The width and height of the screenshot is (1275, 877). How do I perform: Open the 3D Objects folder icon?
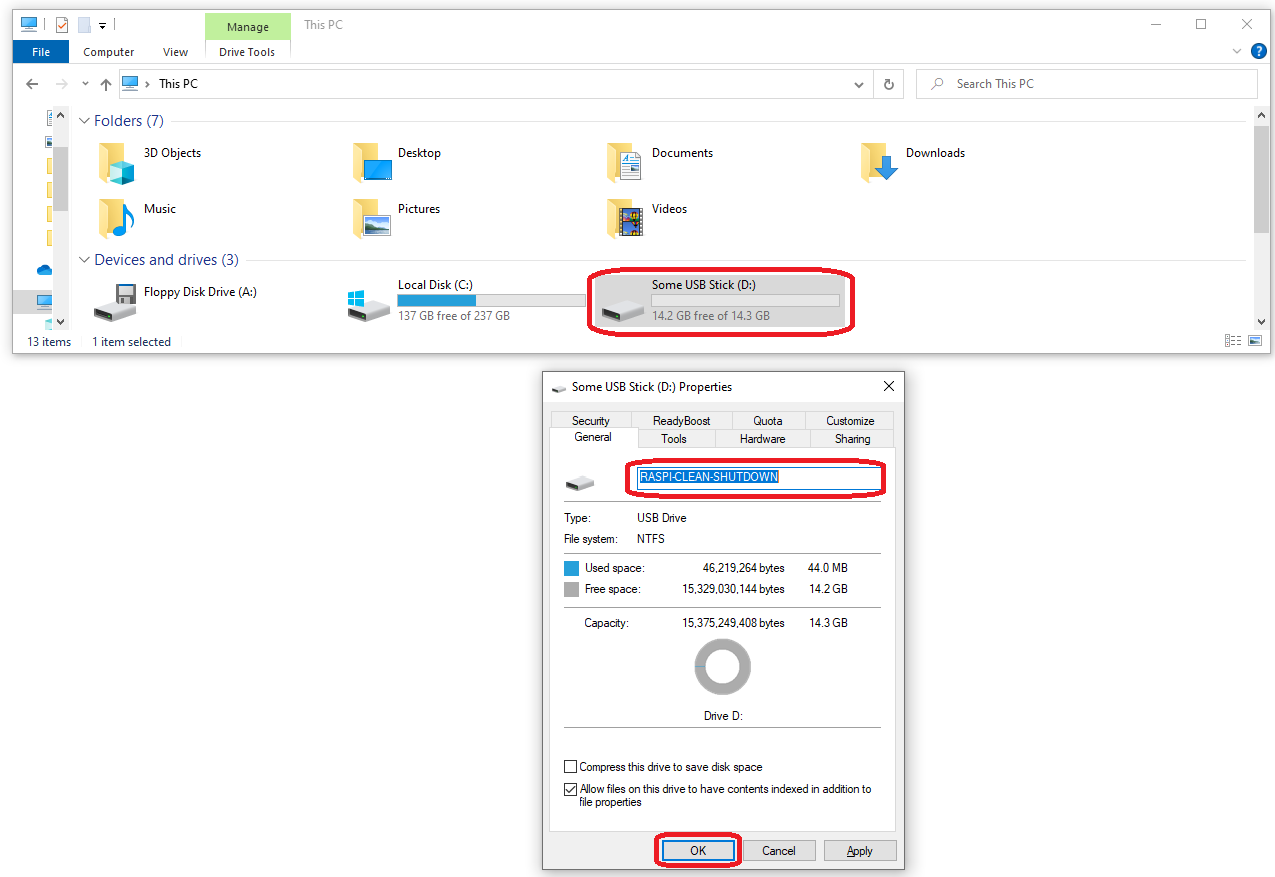coord(117,163)
